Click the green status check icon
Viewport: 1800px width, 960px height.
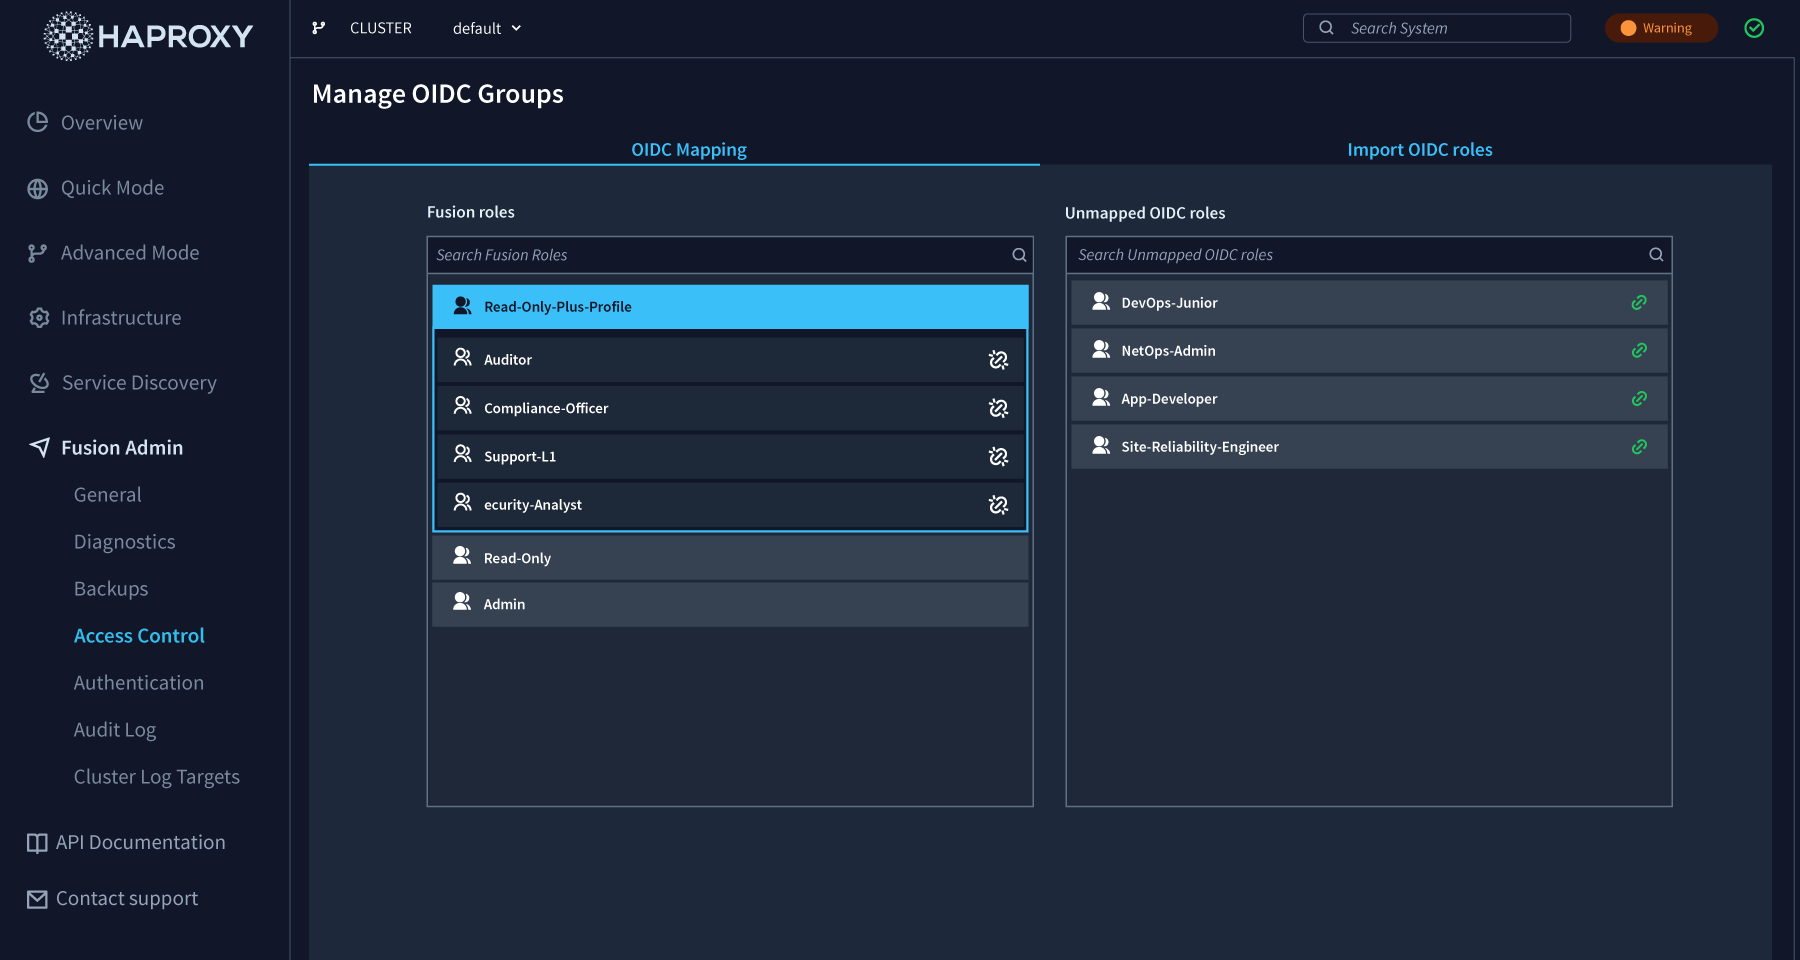(x=1754, y=28)
